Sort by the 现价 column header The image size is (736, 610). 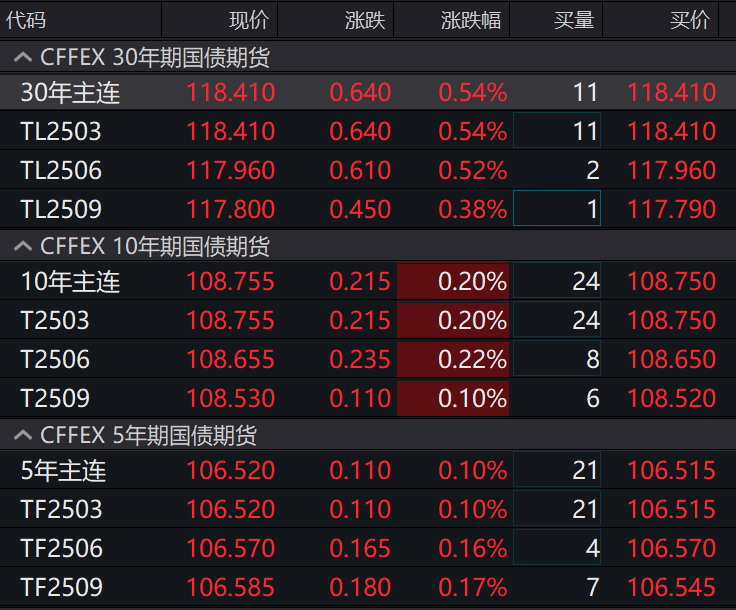[x=248, y=19]
